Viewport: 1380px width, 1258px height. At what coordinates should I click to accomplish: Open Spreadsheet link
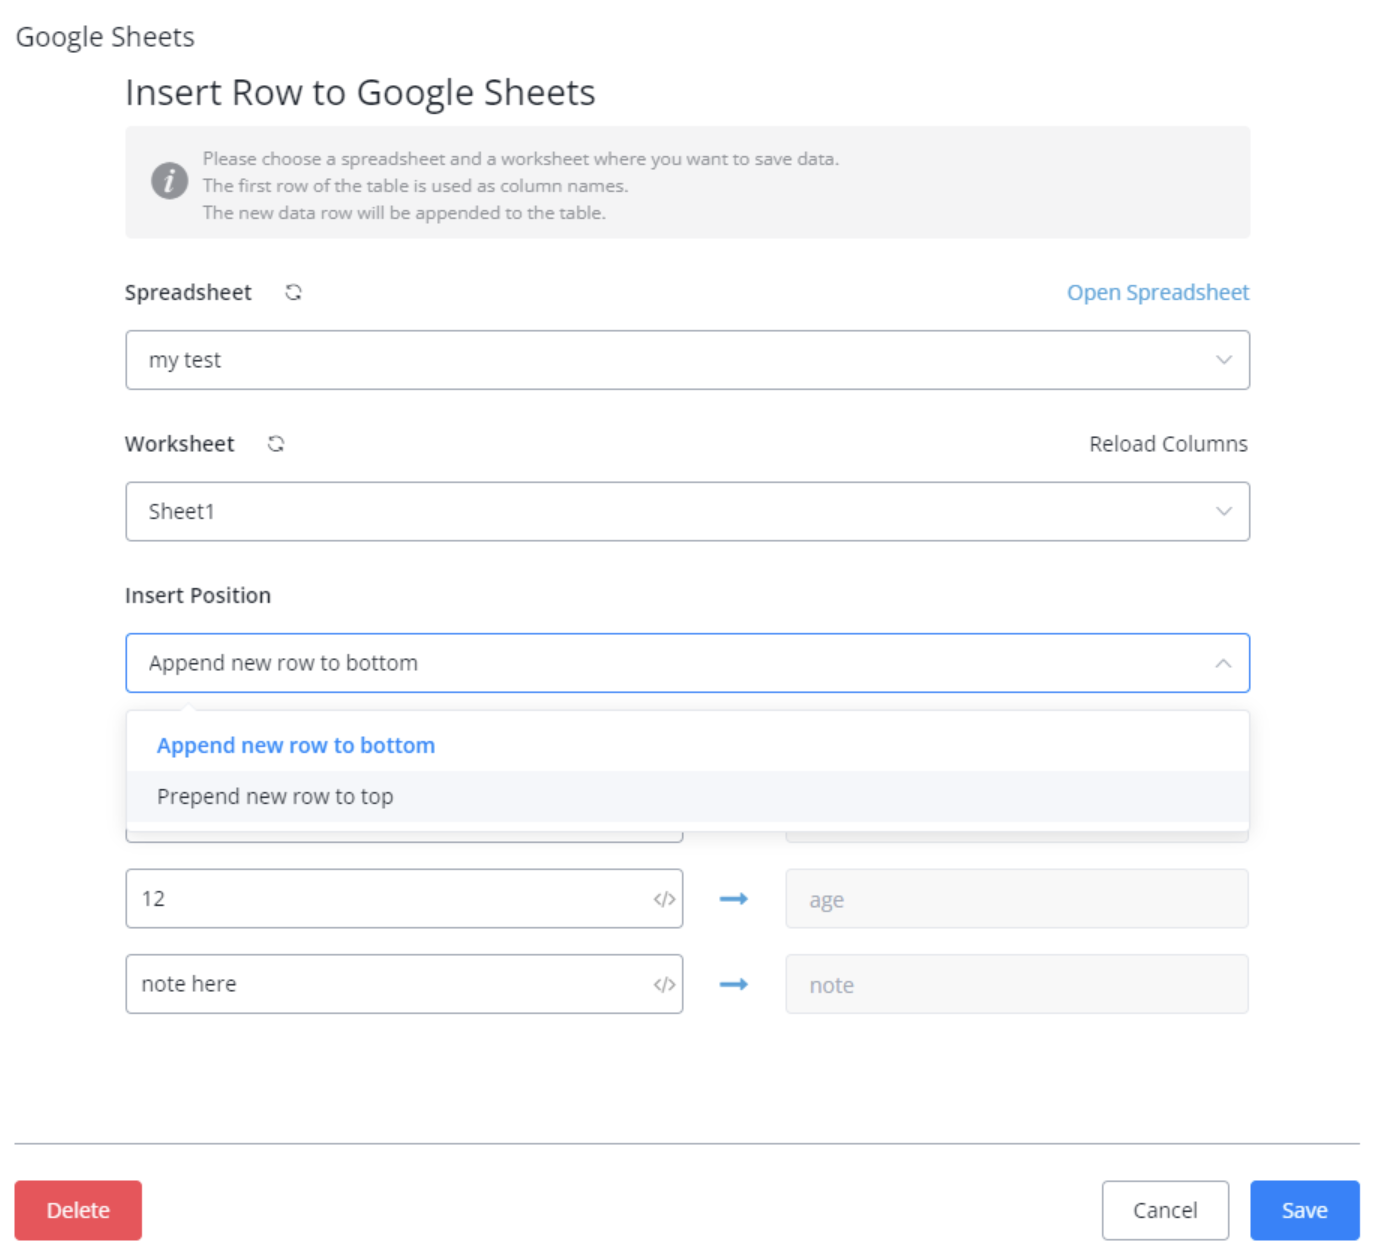click(x=1158, y=293)
